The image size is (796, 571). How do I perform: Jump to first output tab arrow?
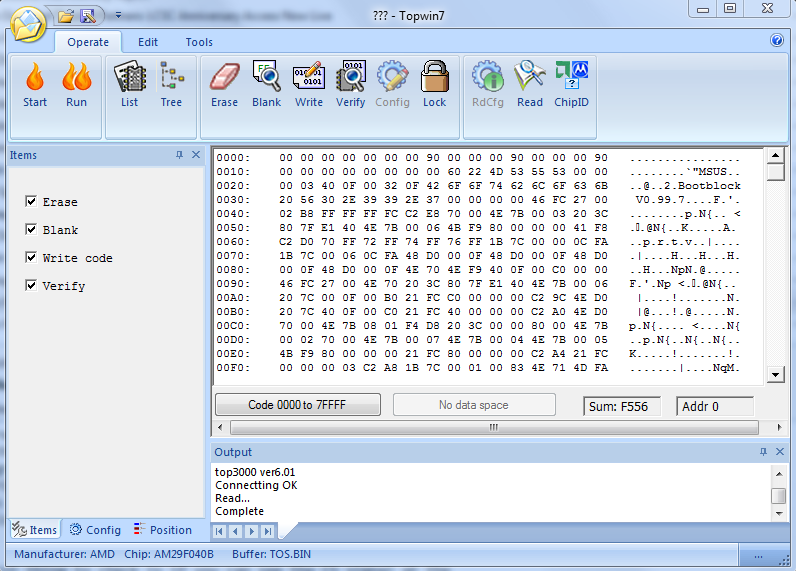219,531
